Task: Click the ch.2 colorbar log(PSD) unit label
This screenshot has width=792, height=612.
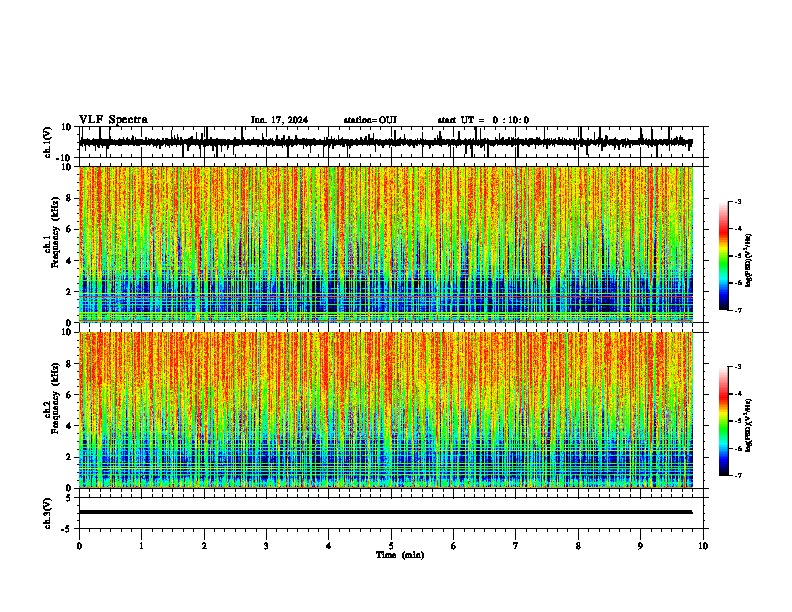Action: (749, 425)
